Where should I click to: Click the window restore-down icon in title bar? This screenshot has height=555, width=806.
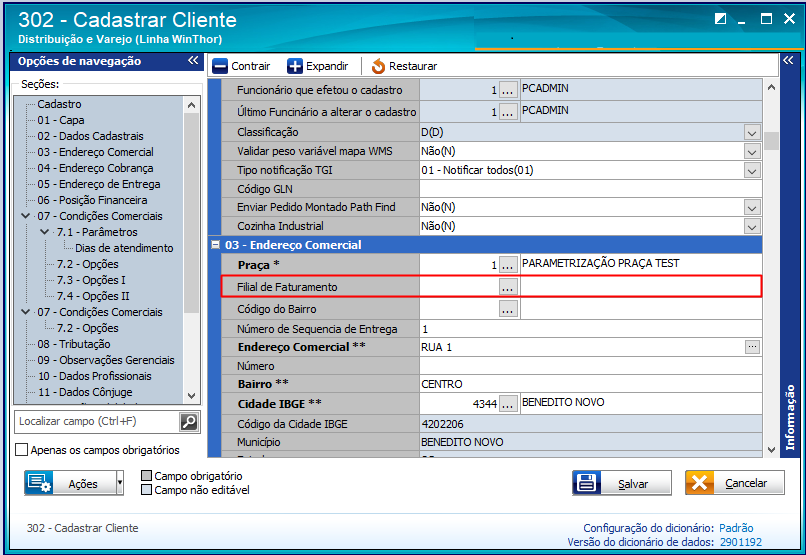[x=721, y=19]
